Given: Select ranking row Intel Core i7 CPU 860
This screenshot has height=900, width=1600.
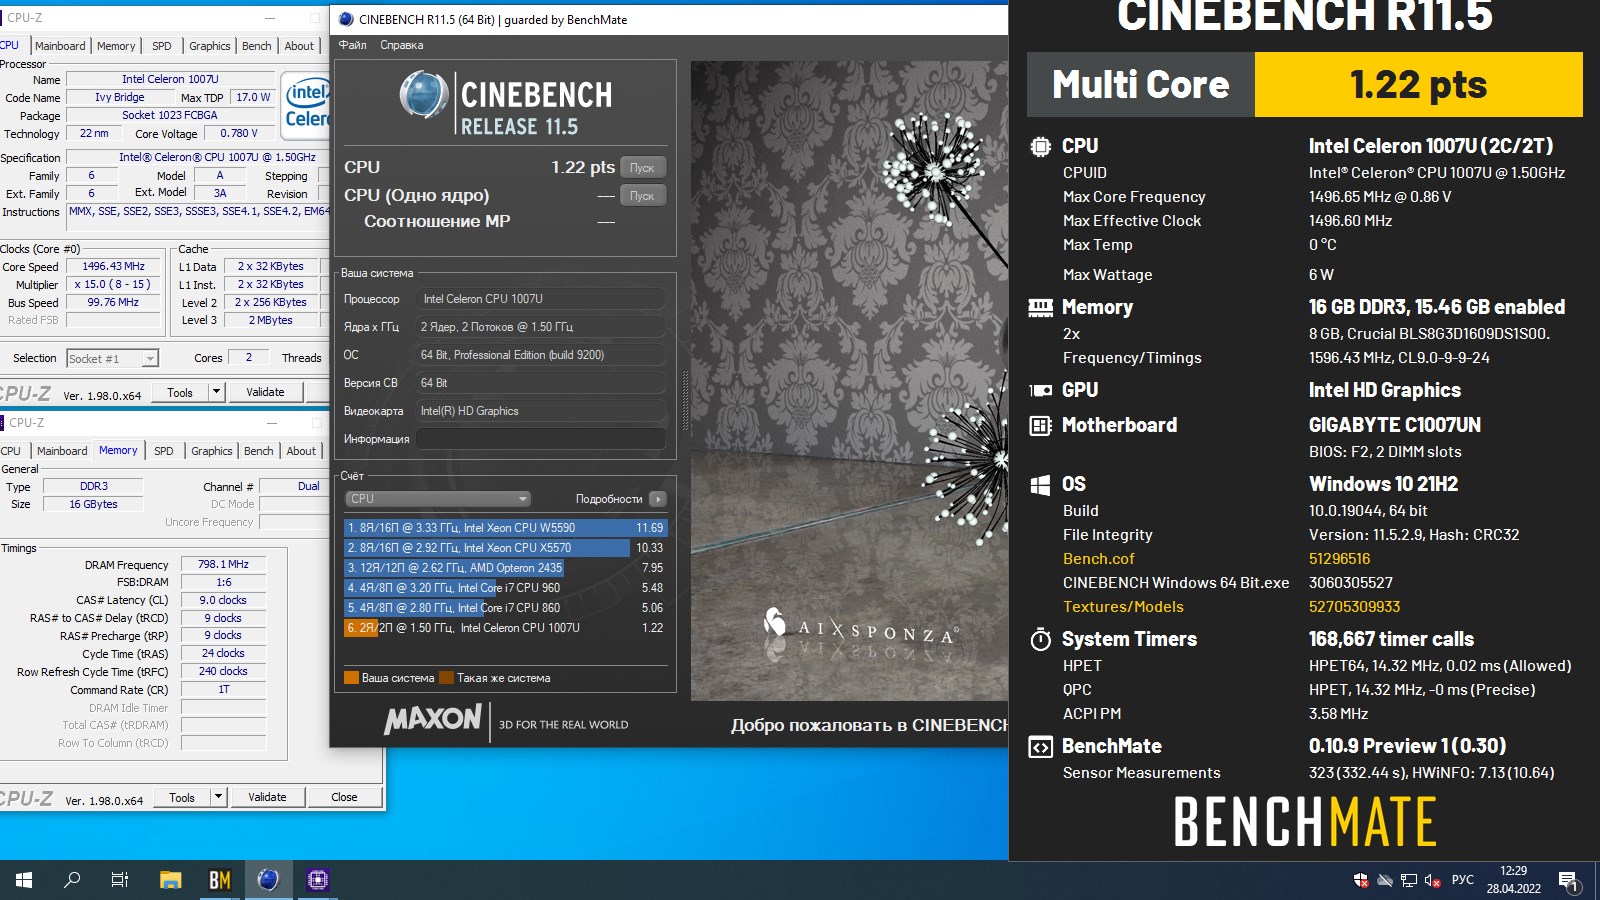Looking at the screenshot, I should click(505, 607).
